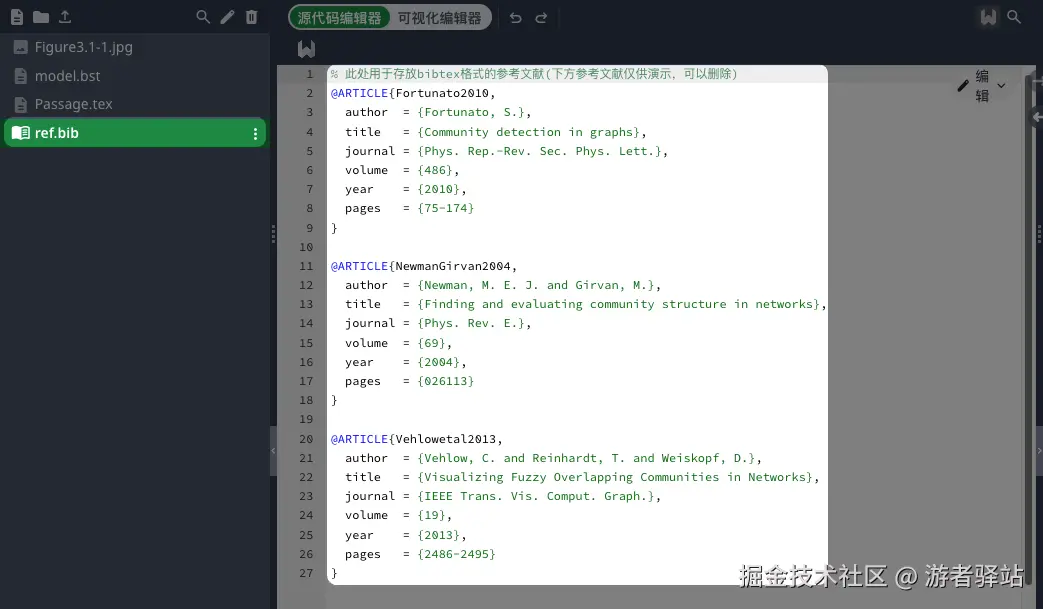Viewport: 1043px width, 609px height.
Task: Click the author value {Newman, M. E. J. and Girvan, M.}
Action: [x=535, y=285]
